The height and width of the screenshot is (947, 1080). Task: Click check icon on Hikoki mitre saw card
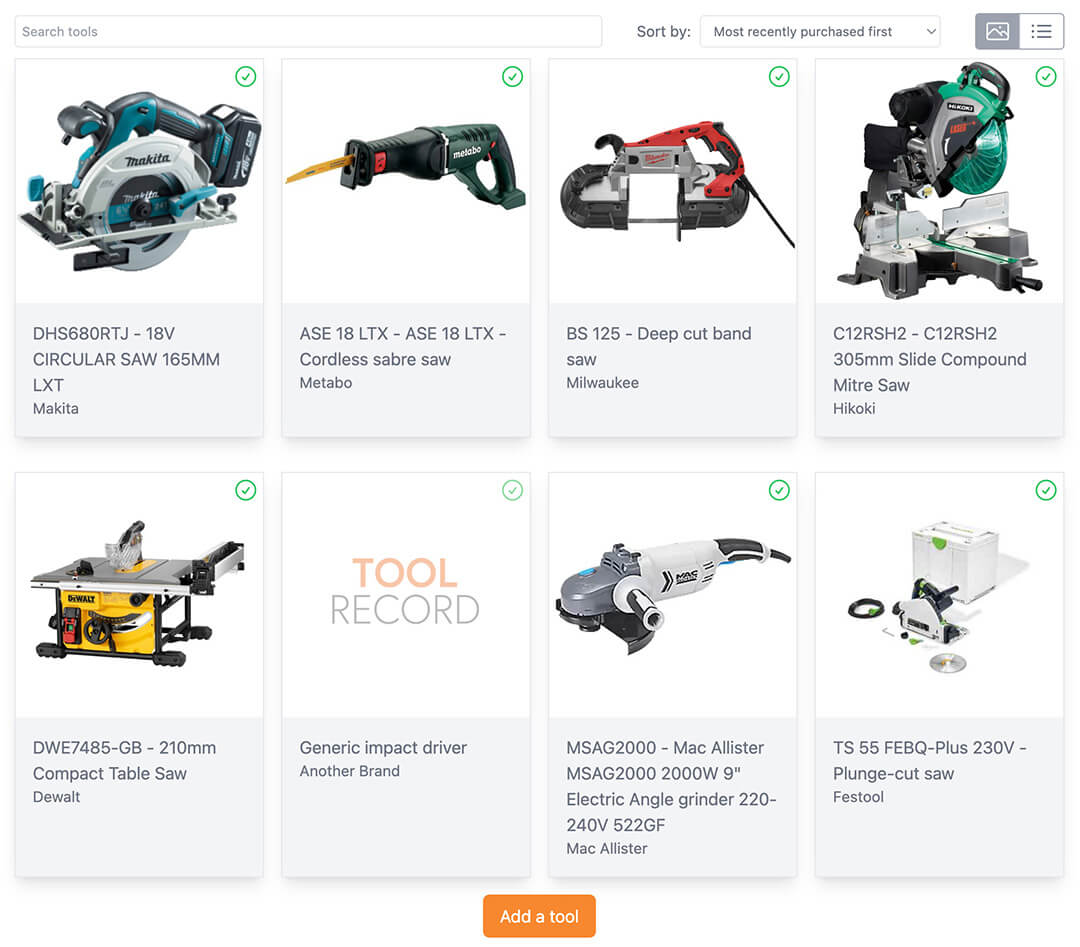(1046, 76)
